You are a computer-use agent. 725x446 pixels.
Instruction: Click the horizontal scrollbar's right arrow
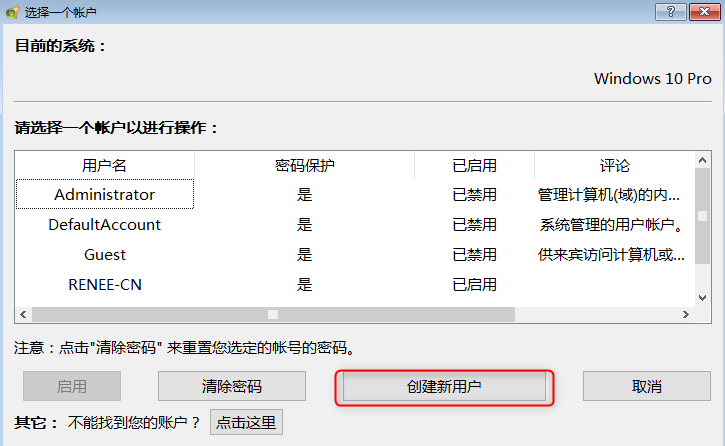tap(686, 315)
